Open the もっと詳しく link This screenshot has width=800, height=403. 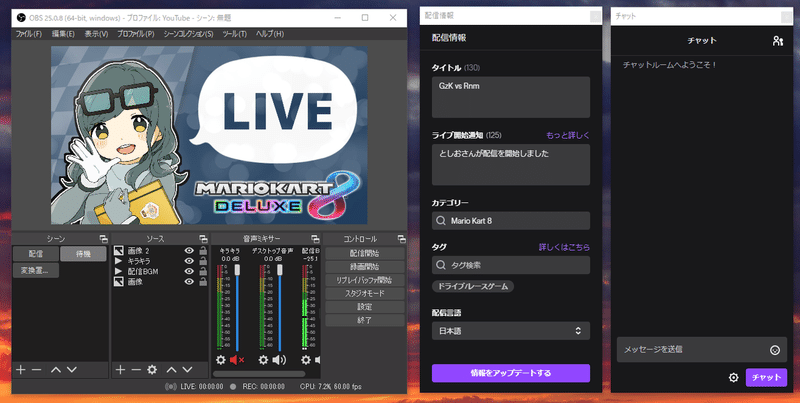pos(567,135)
